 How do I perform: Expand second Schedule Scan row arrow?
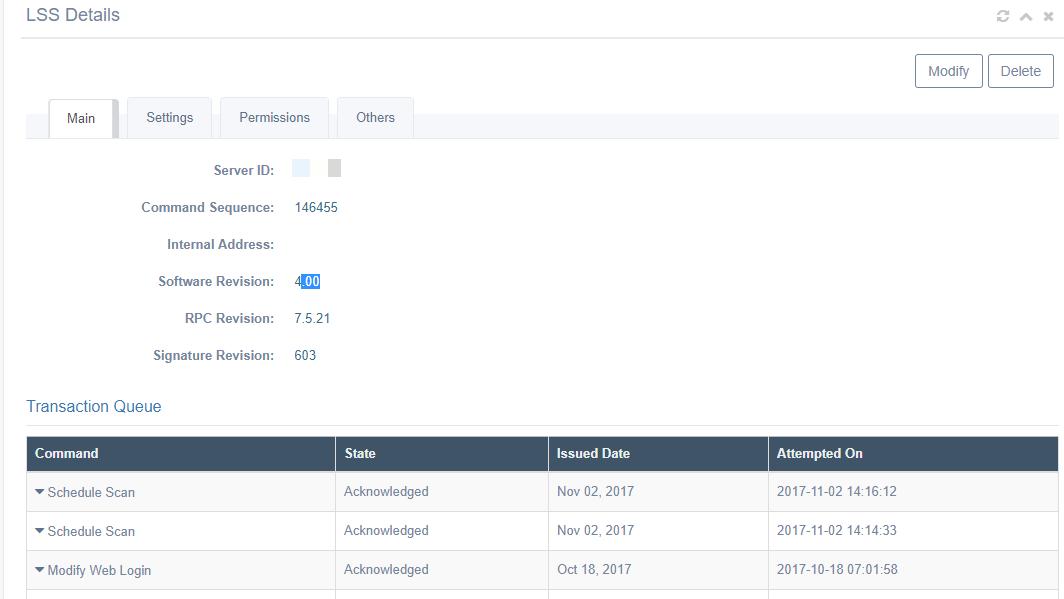39,530
